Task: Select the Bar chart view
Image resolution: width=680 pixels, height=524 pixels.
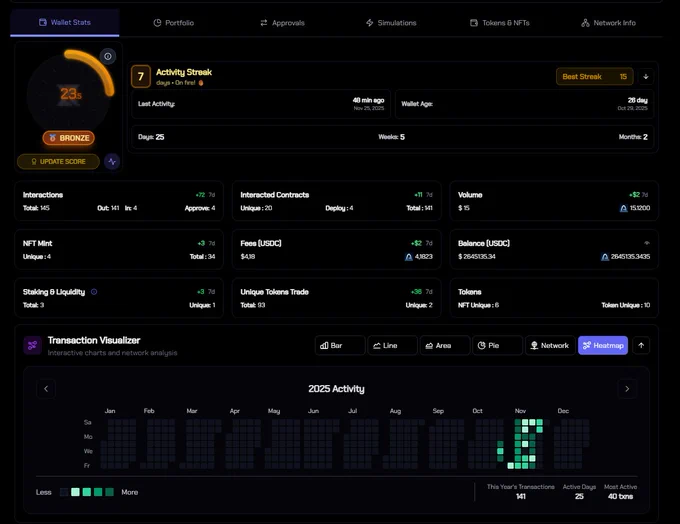Action: (340, 345)
